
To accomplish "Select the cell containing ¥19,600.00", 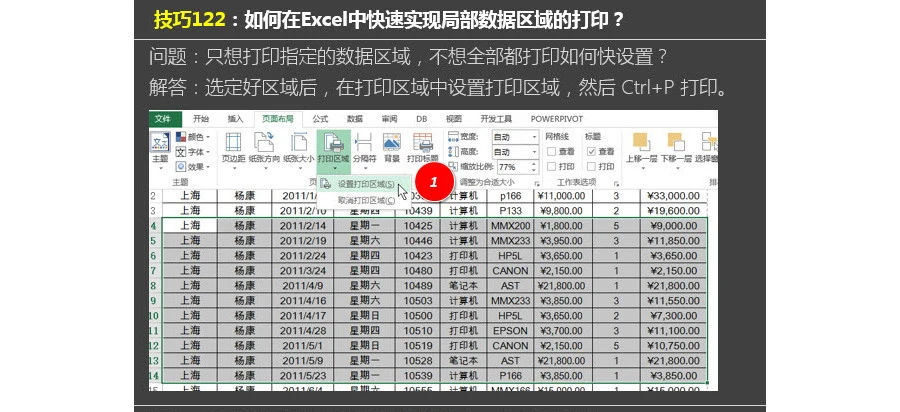I will point(674,211).
